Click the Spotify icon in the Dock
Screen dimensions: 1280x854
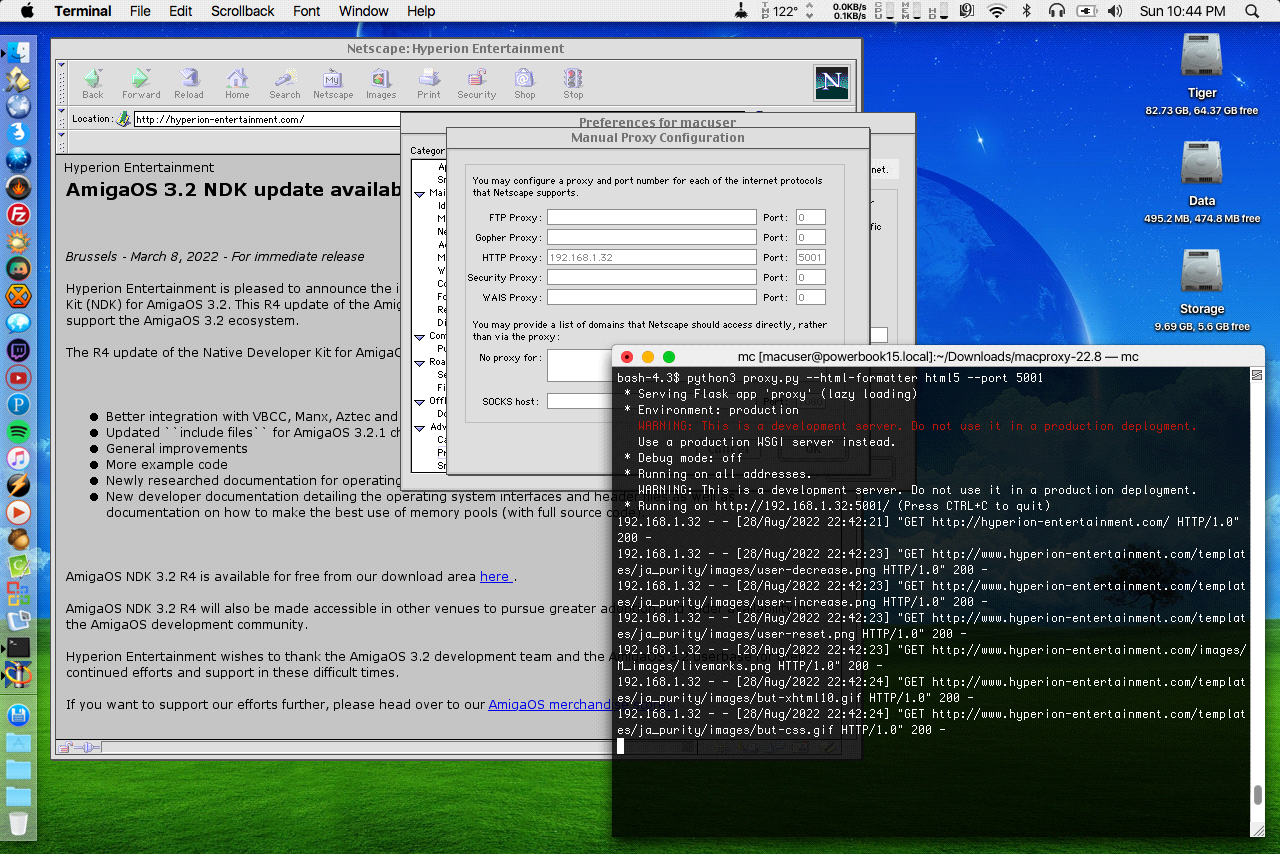coord(18,432)
